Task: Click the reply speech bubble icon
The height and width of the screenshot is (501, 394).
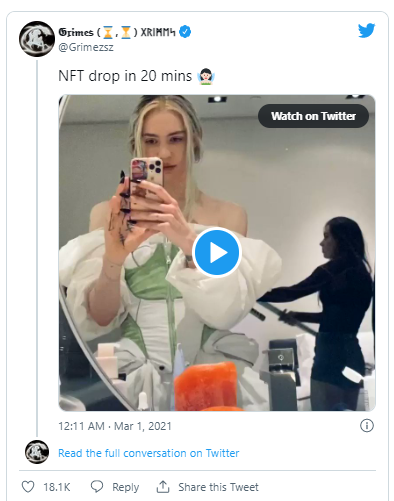Action: 97,487
